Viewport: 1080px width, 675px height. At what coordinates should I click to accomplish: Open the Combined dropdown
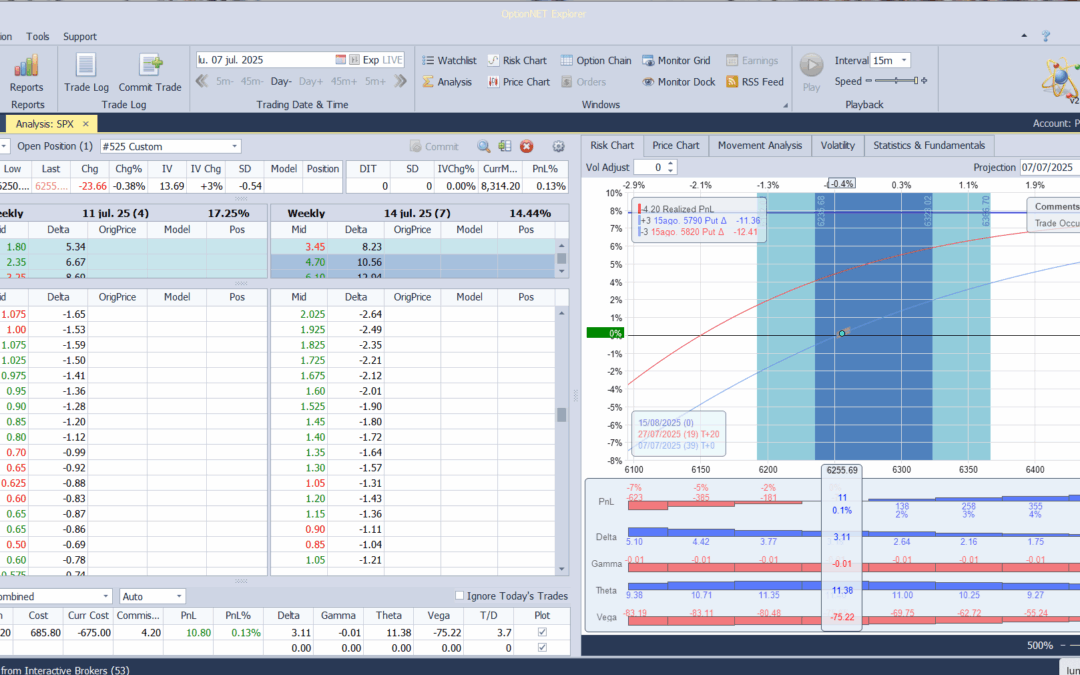(106, 596)
